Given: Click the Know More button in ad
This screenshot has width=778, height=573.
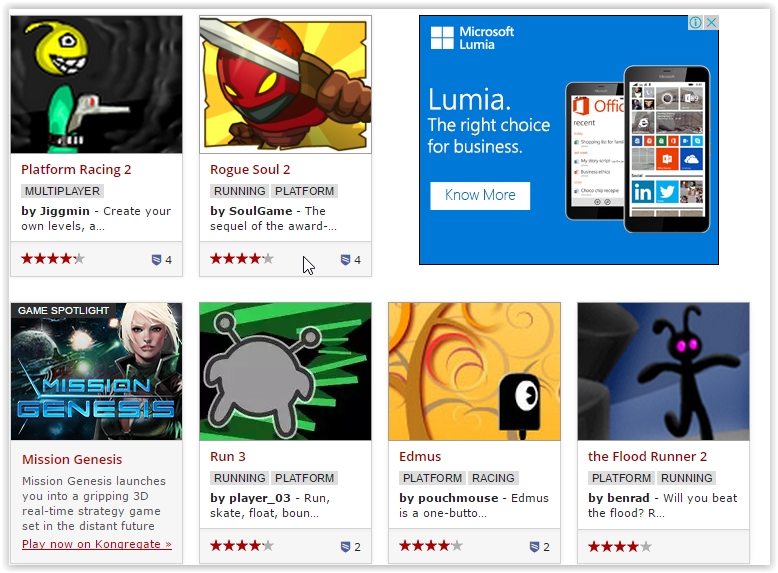Looking at the screenshot, I should [480, 195].
